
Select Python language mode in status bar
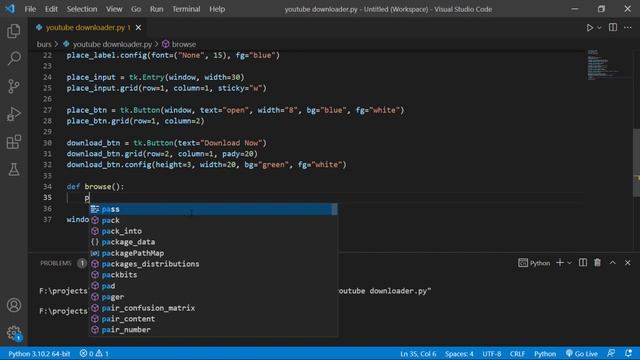(545, 353)
